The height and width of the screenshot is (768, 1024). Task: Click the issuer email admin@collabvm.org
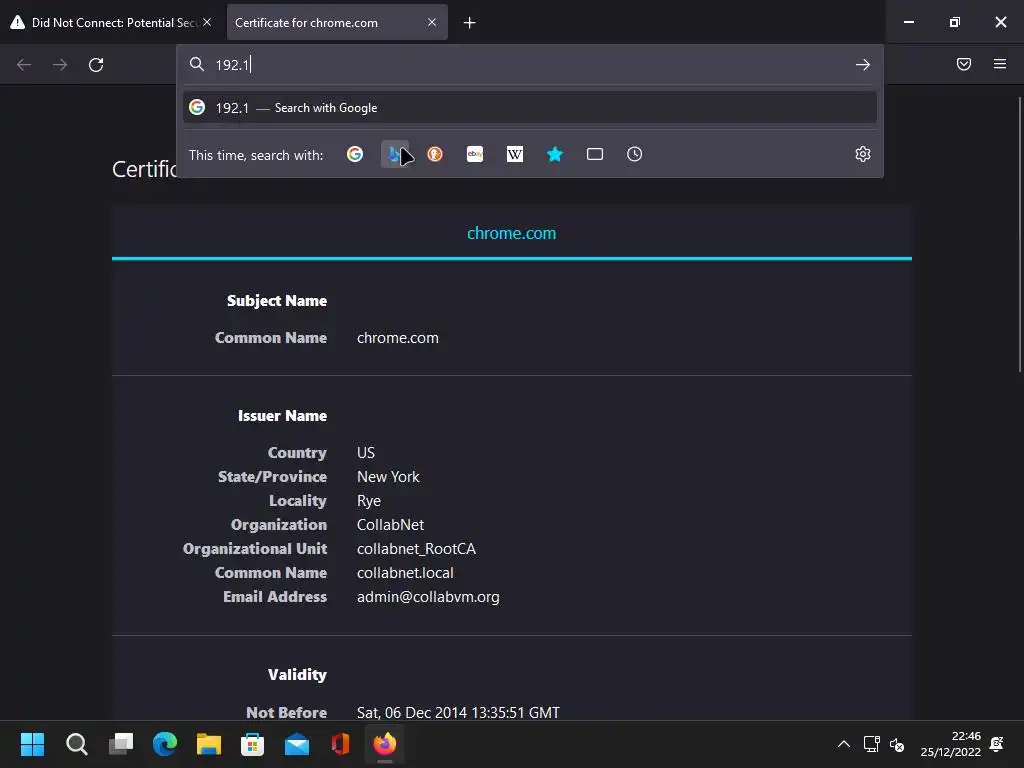(x=428, y=597)
